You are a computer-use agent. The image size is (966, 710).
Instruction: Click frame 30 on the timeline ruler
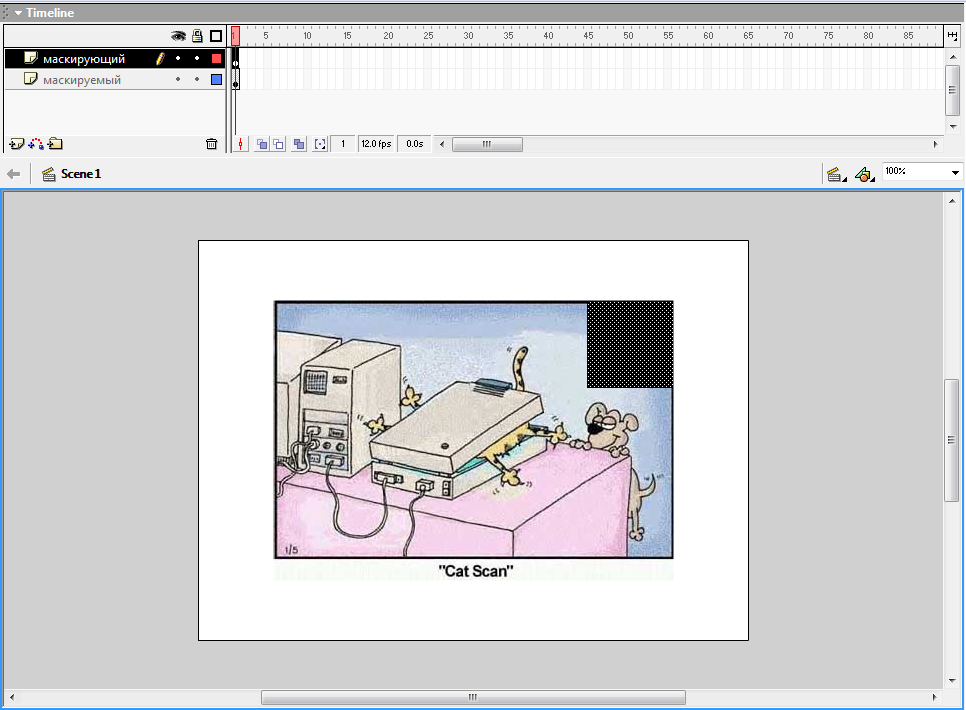click(x=468, y=36)
